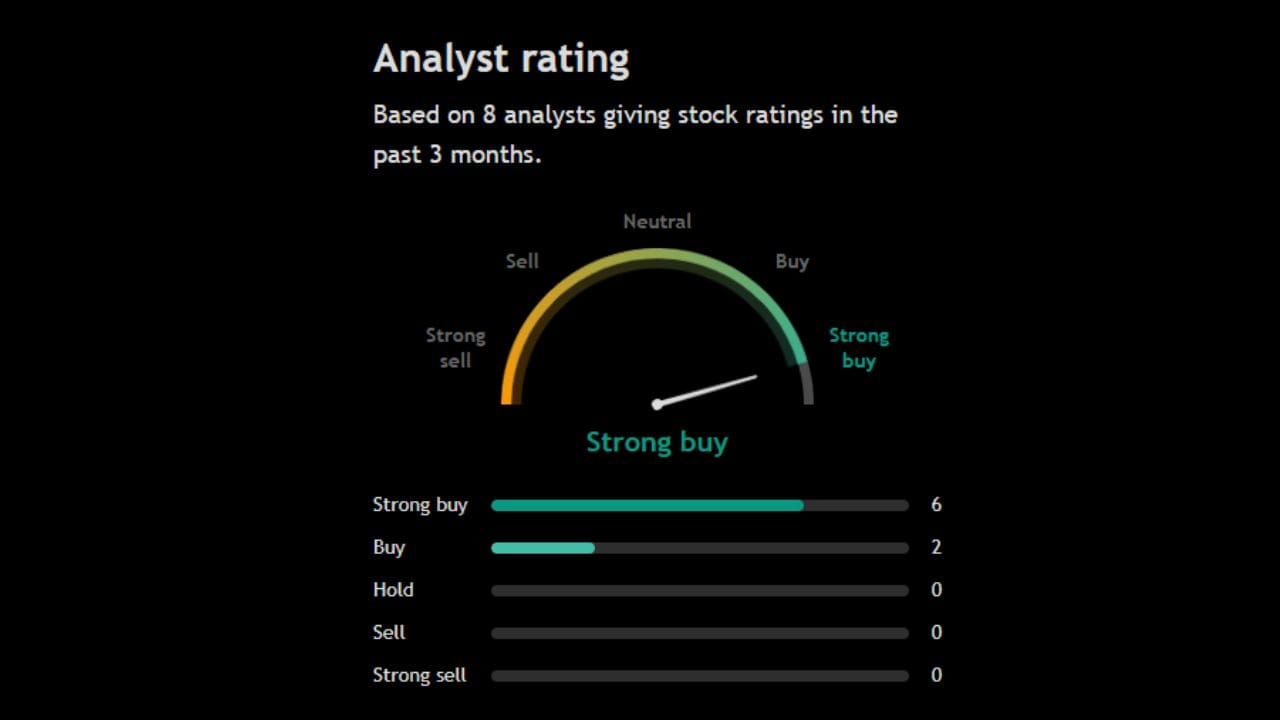Click the Neutral label above gauge
Screen dimensions: 1280x720
pos(657,221)
